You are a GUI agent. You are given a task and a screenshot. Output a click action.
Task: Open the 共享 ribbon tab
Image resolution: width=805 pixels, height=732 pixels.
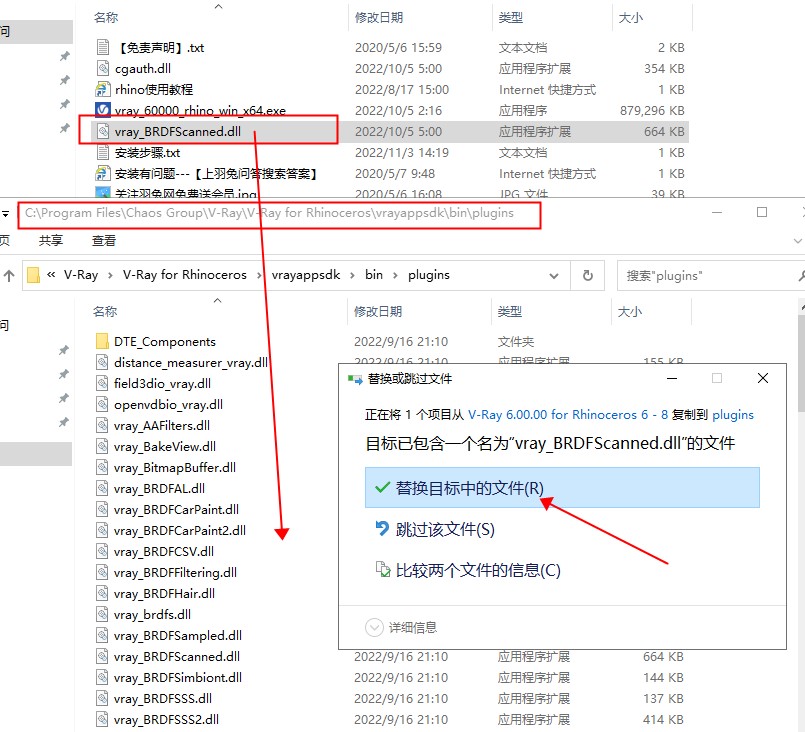pyautogui.click(x=51, y=241)
